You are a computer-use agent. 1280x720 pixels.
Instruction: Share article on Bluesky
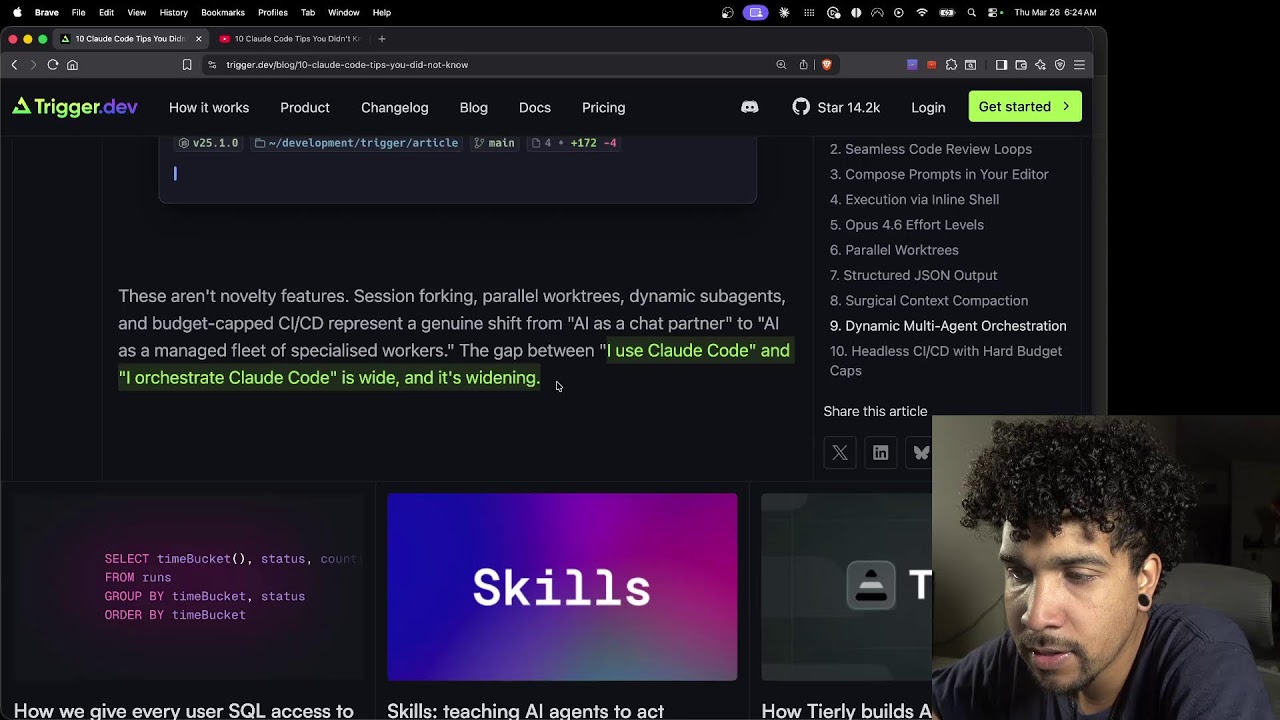click(921, 453)
